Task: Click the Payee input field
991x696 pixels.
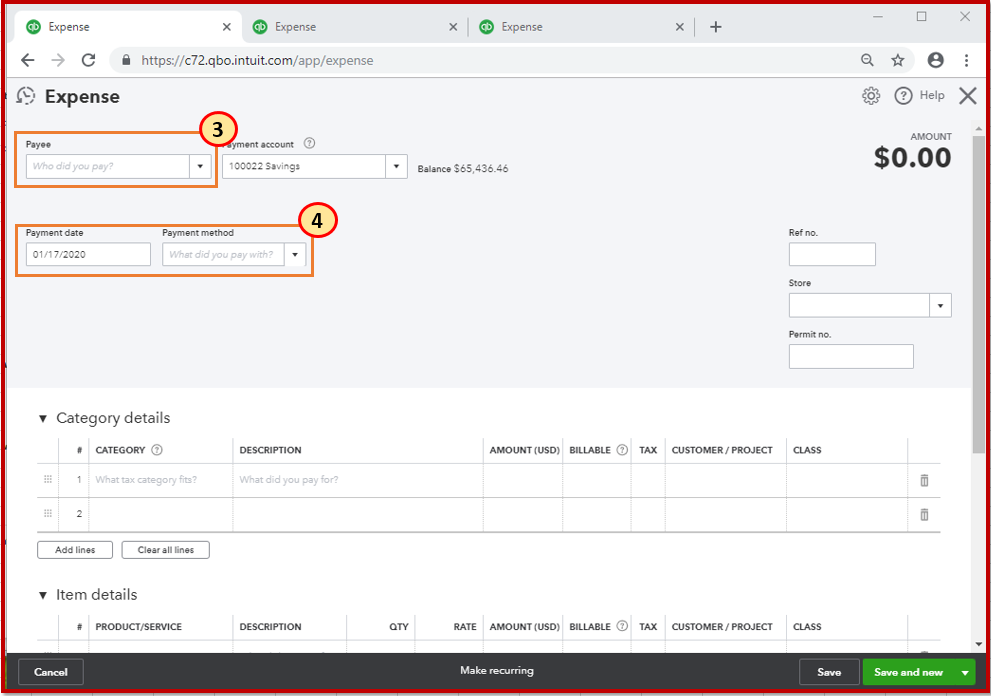Action: (x=107, y=166)
